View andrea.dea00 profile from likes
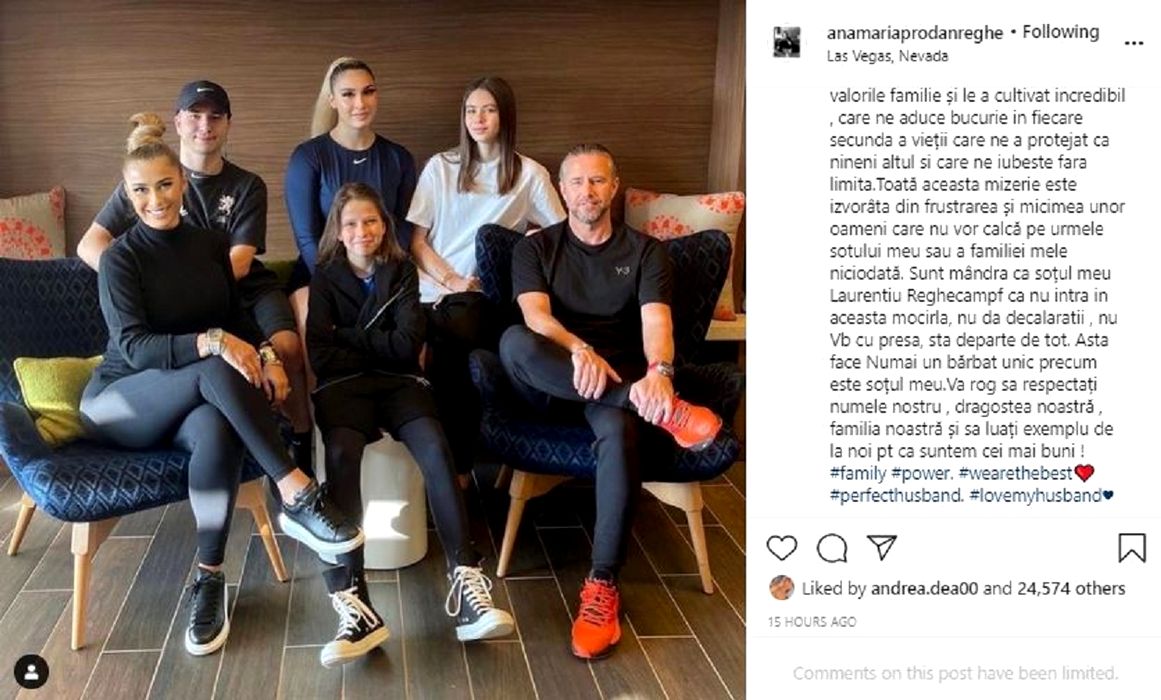Image resolution: width=1161 pixels, height=700 pixels. (924, 588)
